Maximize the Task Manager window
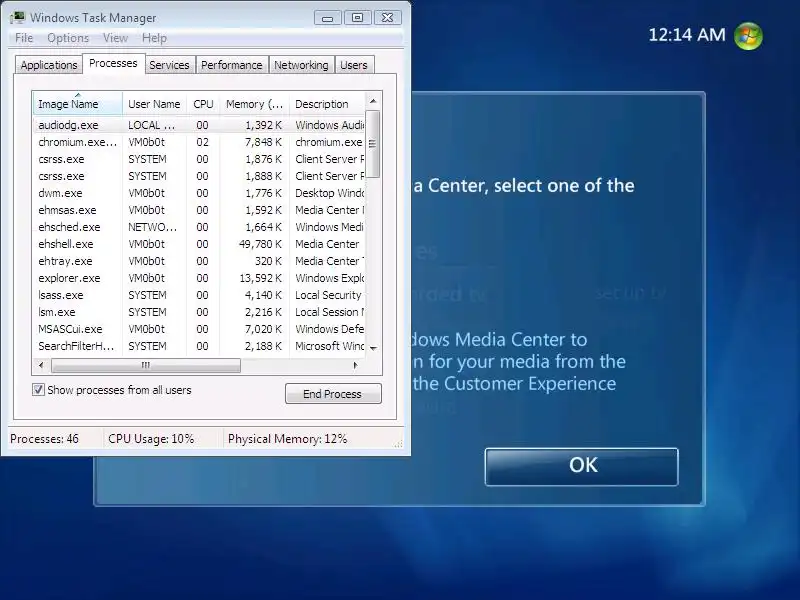The image size is (800, 600). pyautogui.click(x=358, y=18)
